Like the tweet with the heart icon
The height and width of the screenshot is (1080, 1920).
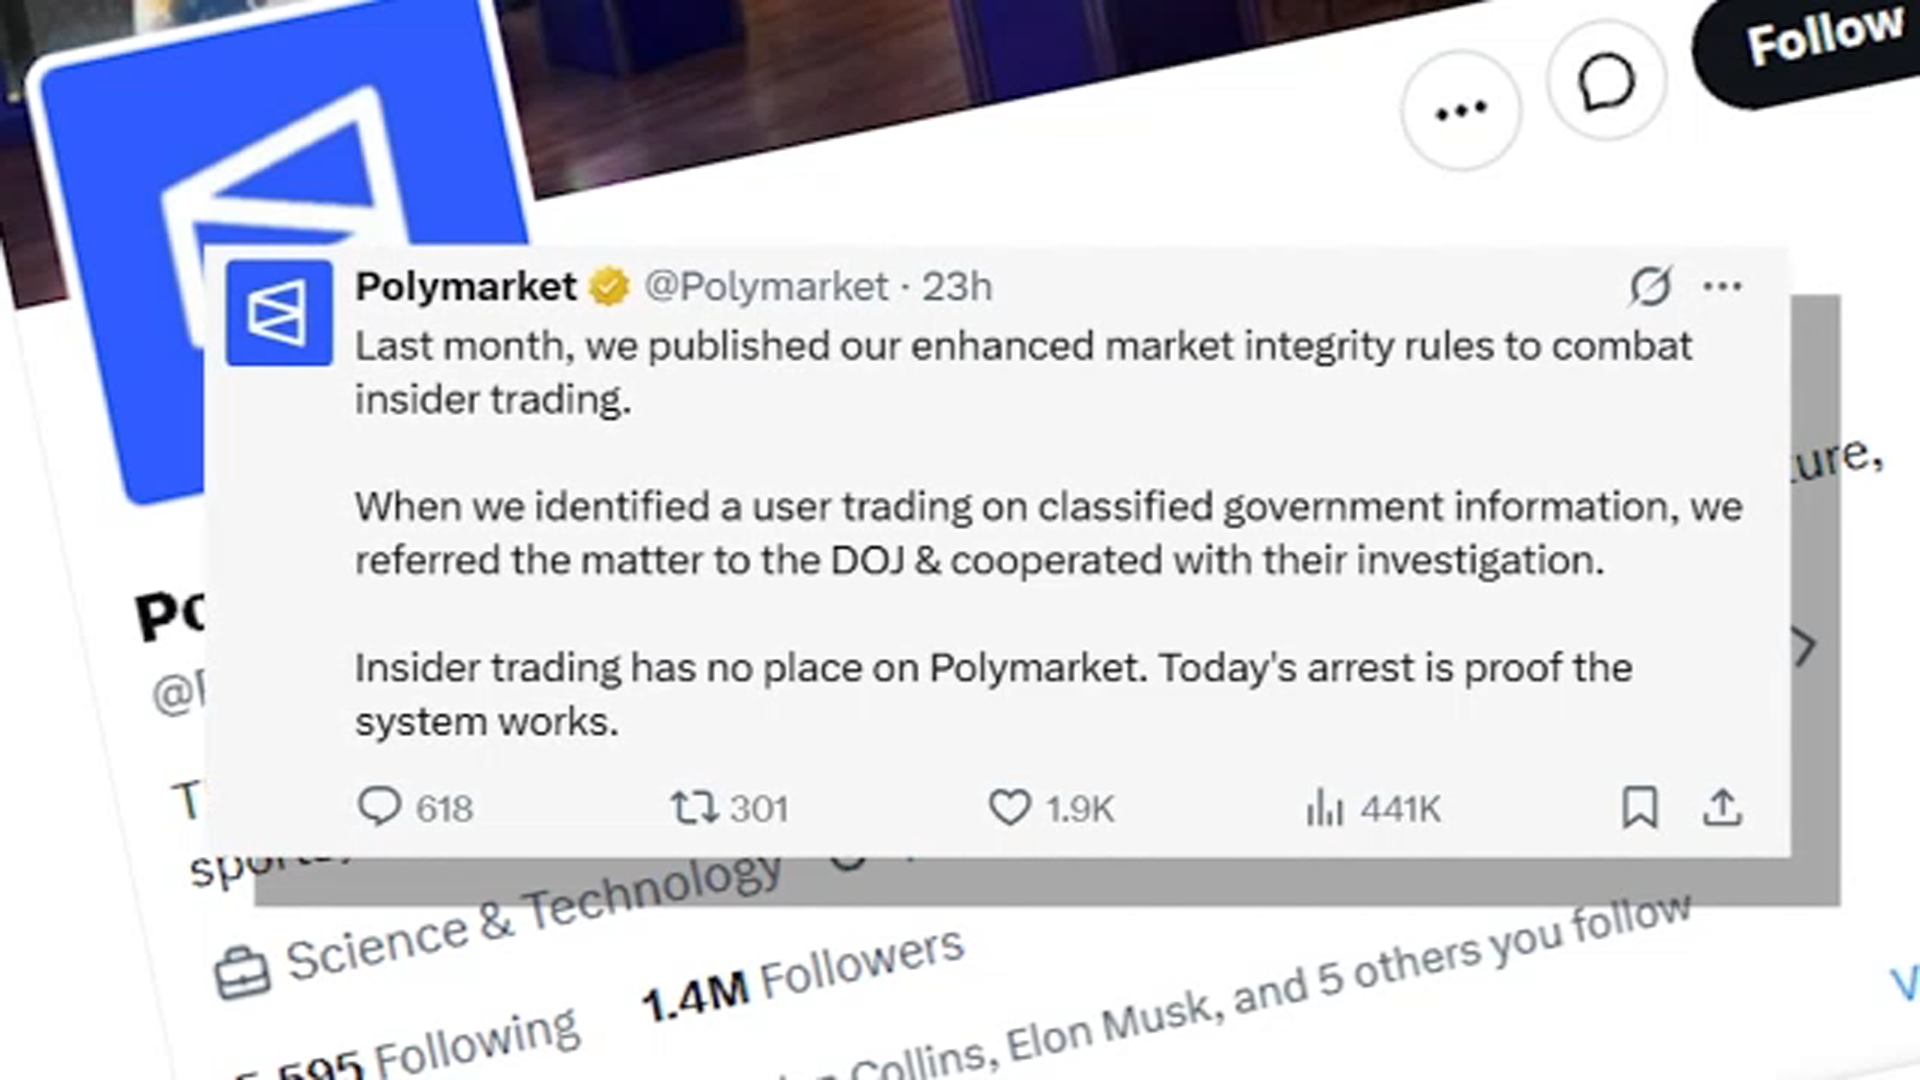click(1009, 807)
